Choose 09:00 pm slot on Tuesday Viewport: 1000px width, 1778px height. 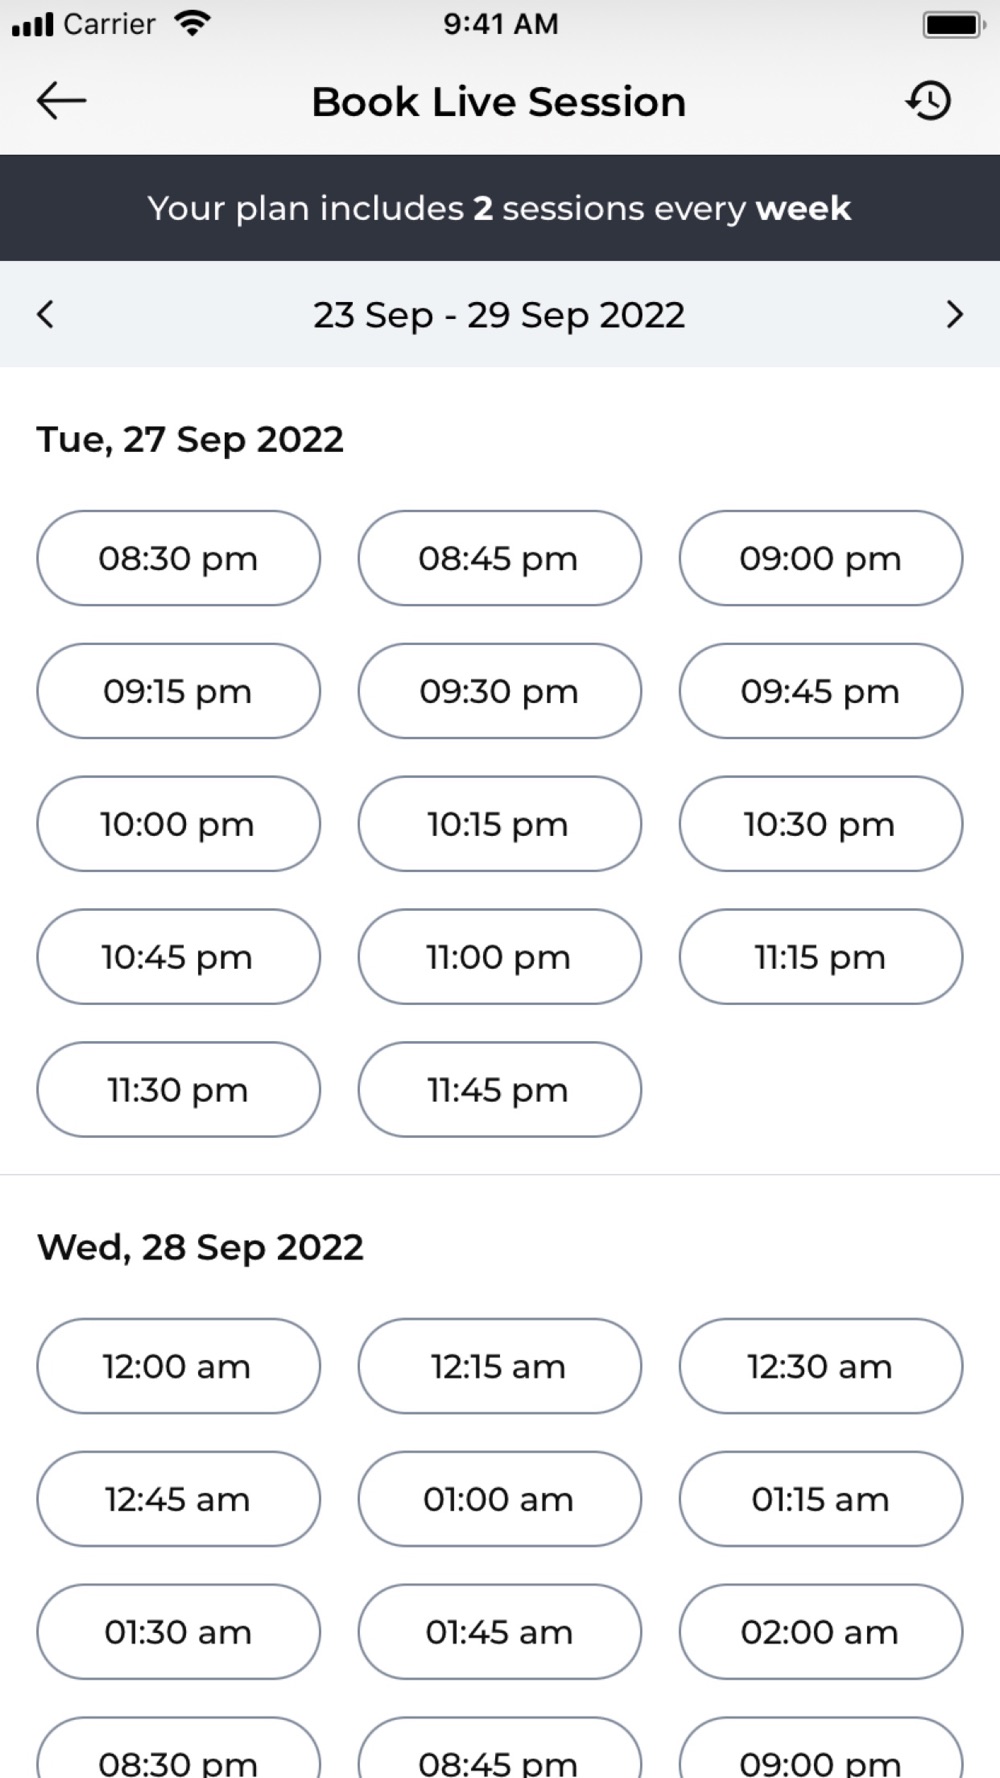point(821,558)
